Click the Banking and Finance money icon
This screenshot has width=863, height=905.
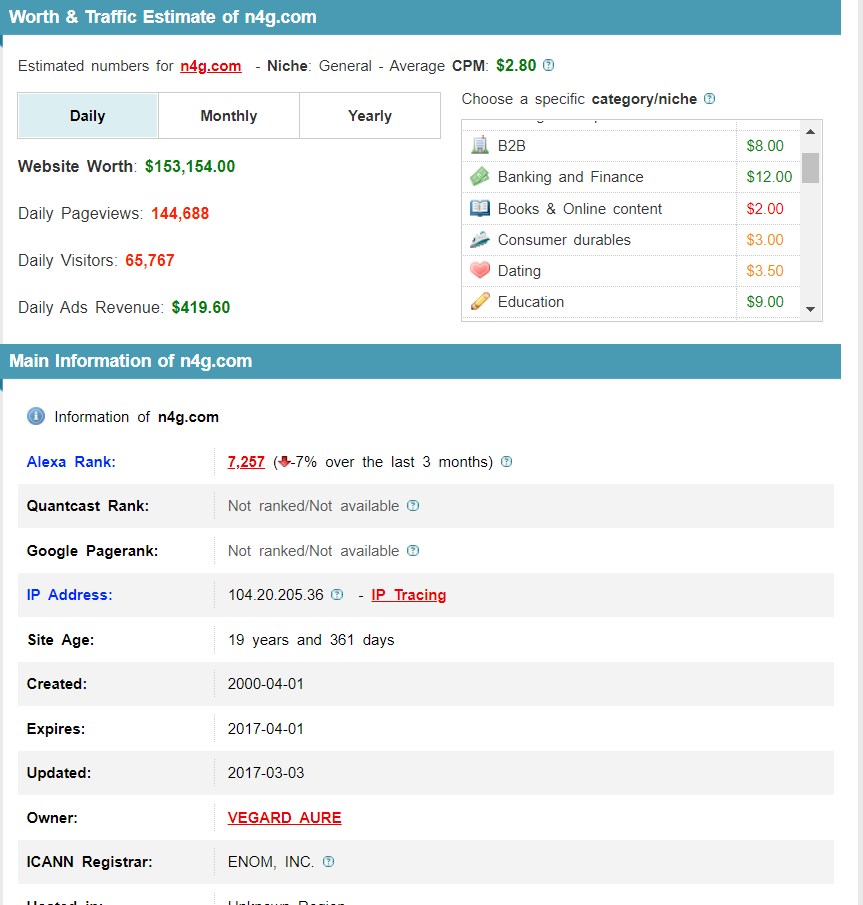(x=480, y=176)
